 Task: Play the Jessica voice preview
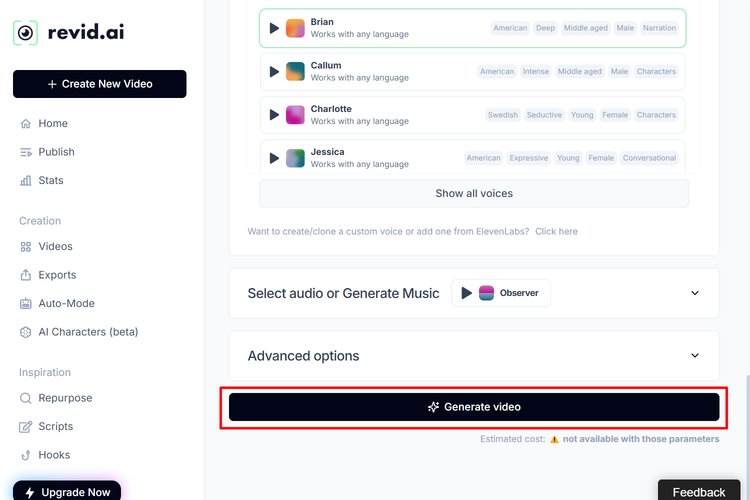(x=274, y=158)
